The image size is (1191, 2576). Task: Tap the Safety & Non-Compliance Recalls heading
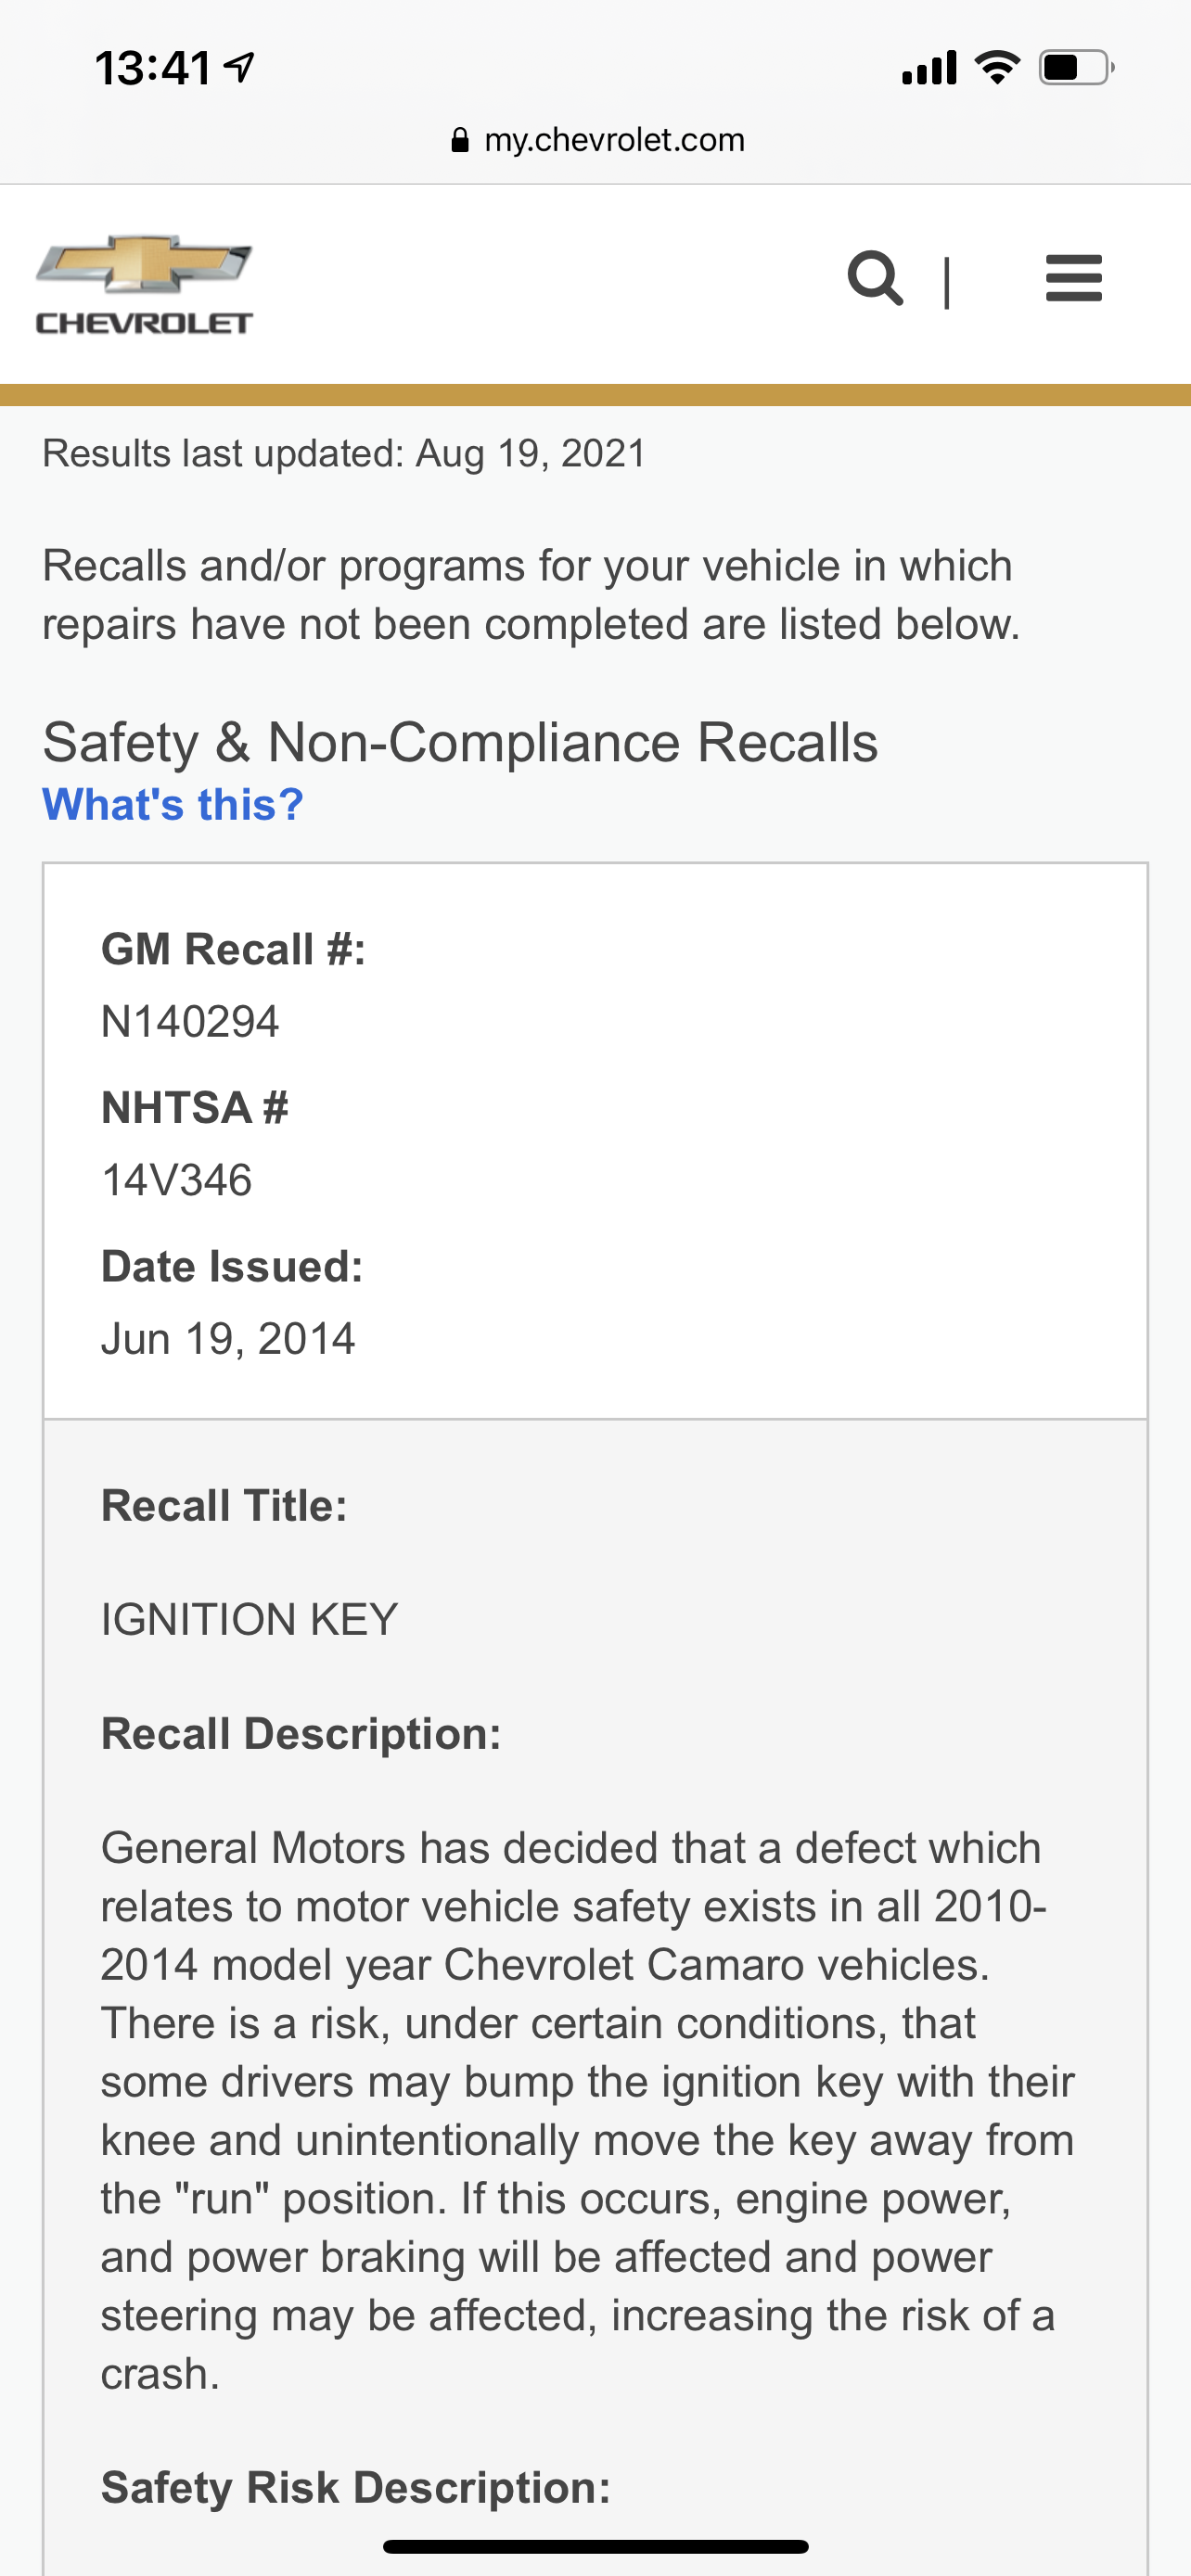click(x=460, y=742)
